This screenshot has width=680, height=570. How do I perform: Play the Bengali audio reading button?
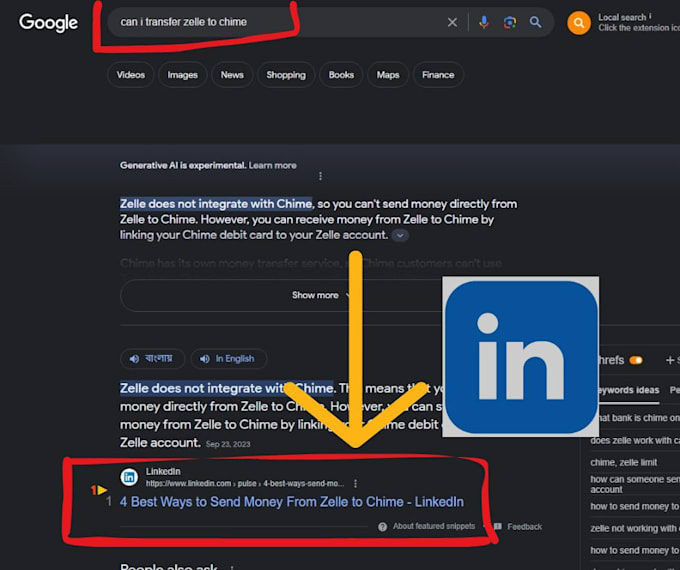click(153, 359)
